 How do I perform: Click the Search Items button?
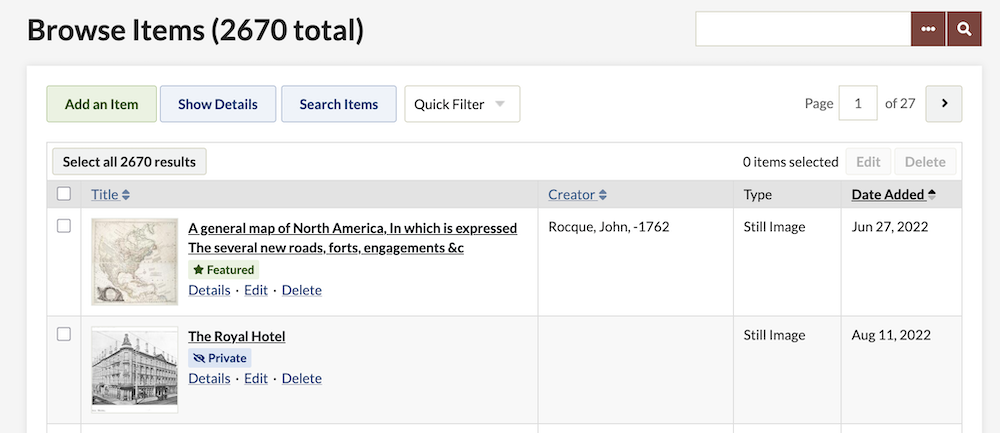click(x=339, y=104)
